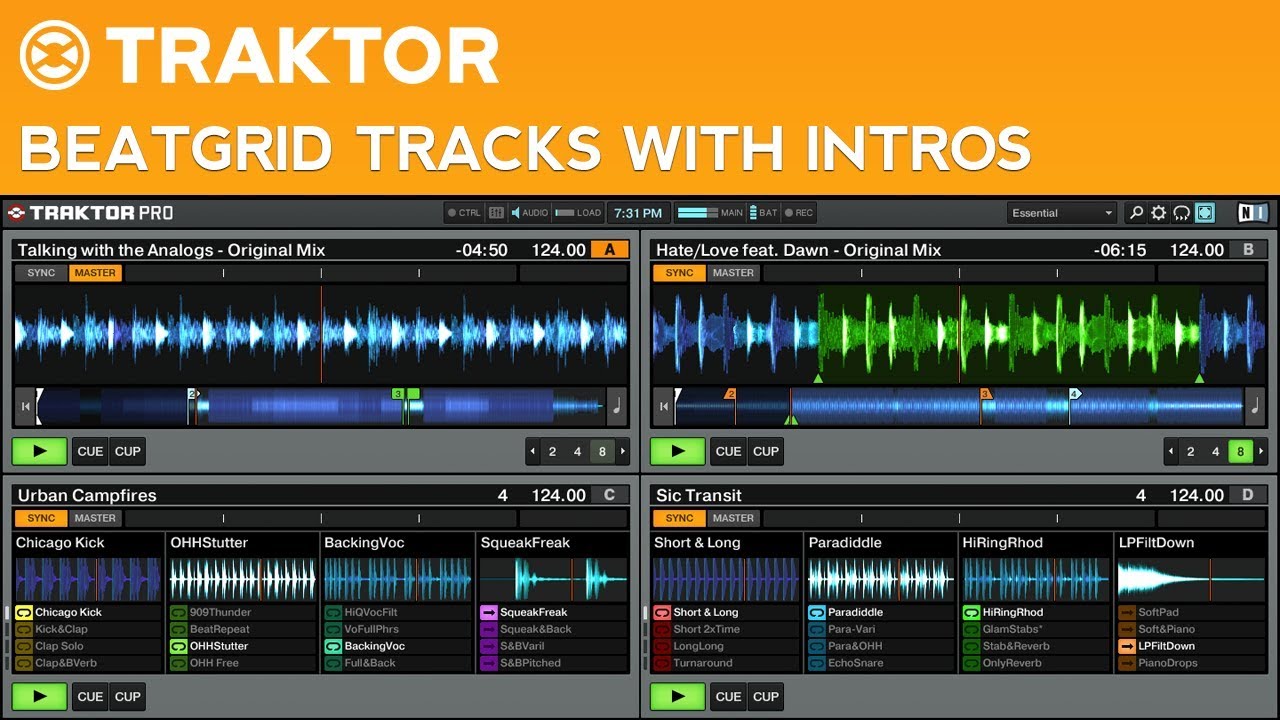Open preferences gear icon in header
The height and width of the screenshot is (720, 1280).
[1159, 213]
